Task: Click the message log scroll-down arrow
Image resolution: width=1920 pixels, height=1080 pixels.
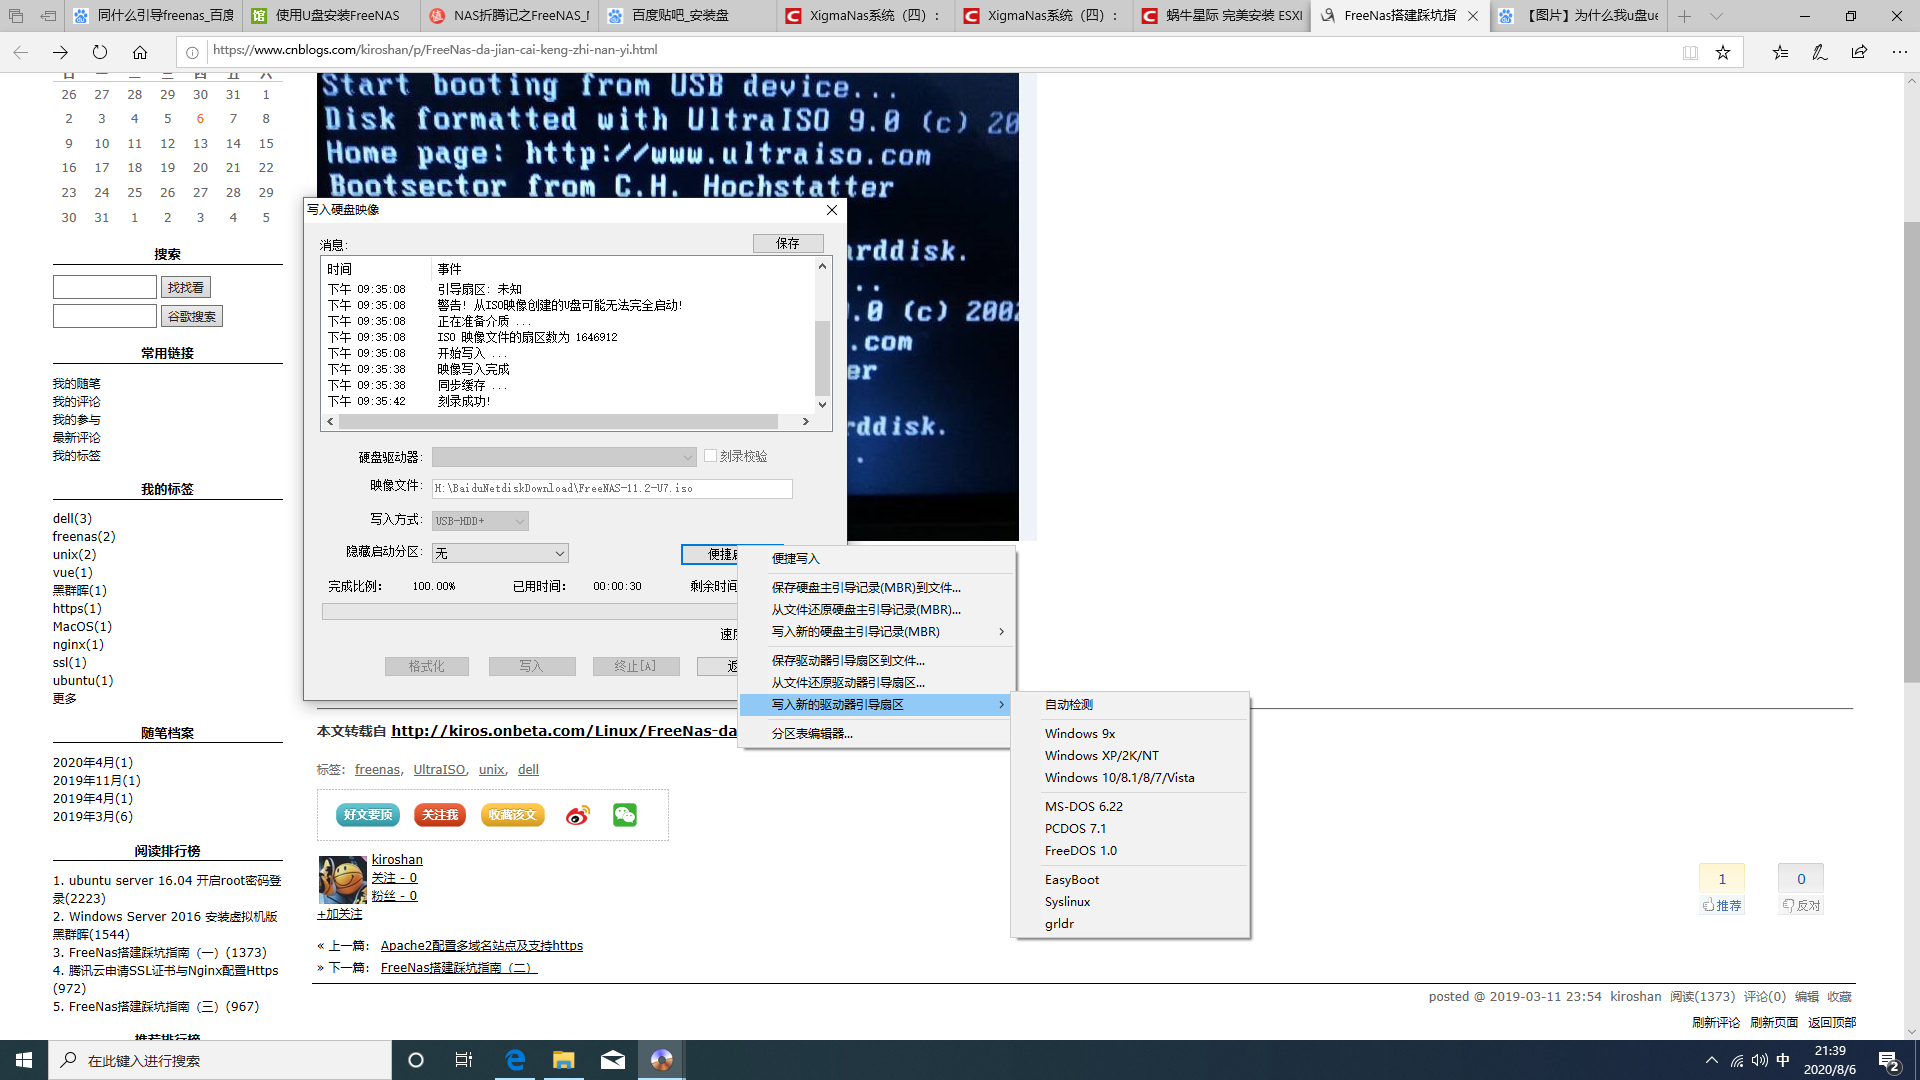Action: (x=822, y=405)
